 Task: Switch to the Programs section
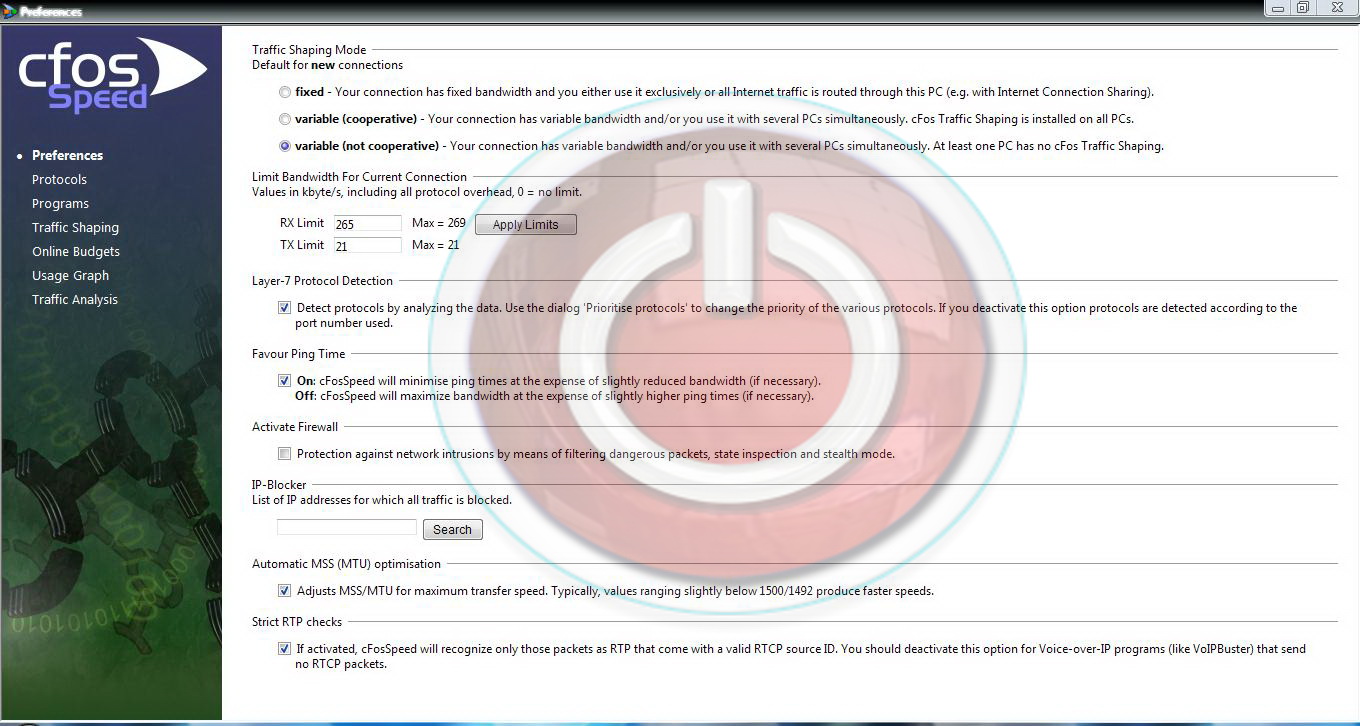[x=60, y=203]
